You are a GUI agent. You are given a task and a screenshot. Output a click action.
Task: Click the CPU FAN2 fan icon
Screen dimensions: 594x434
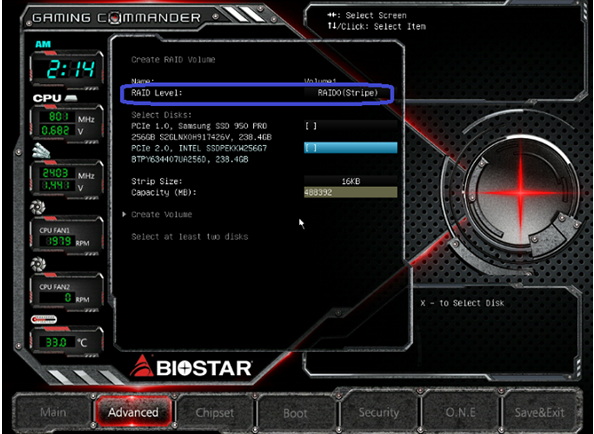click(38, 264)
